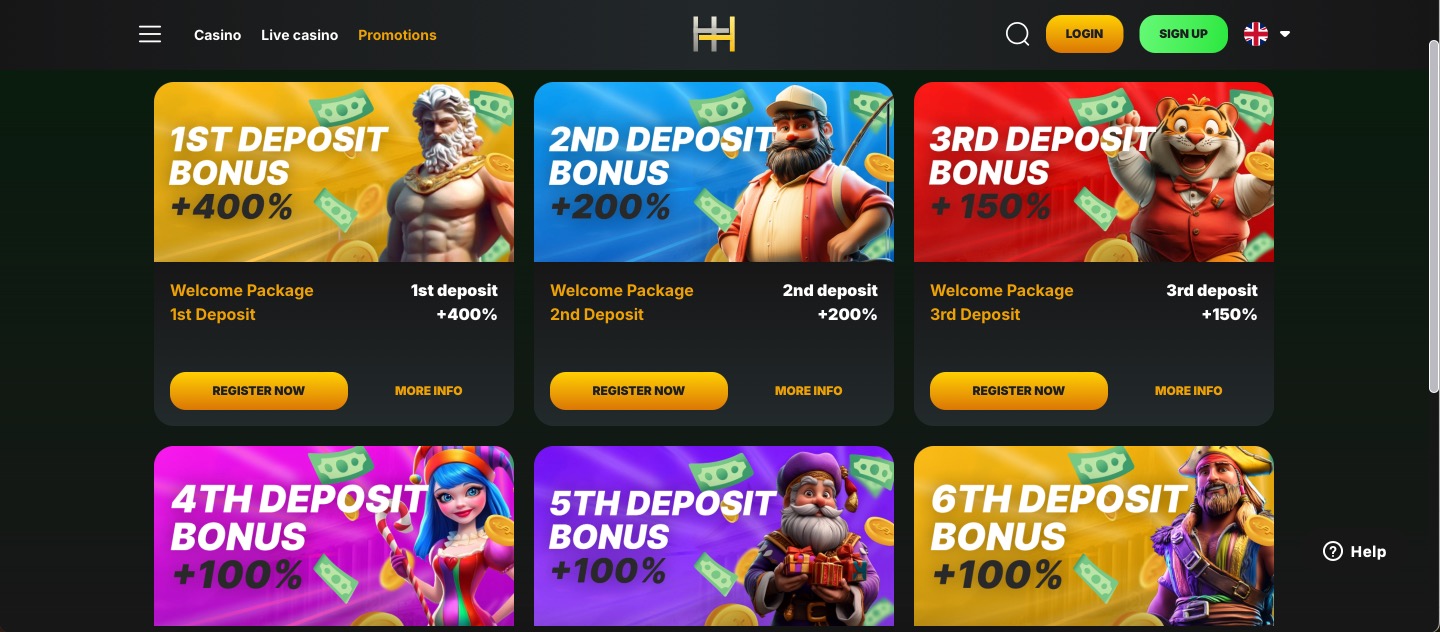Click Register Now under 2nd deposit

pos(639,391)
